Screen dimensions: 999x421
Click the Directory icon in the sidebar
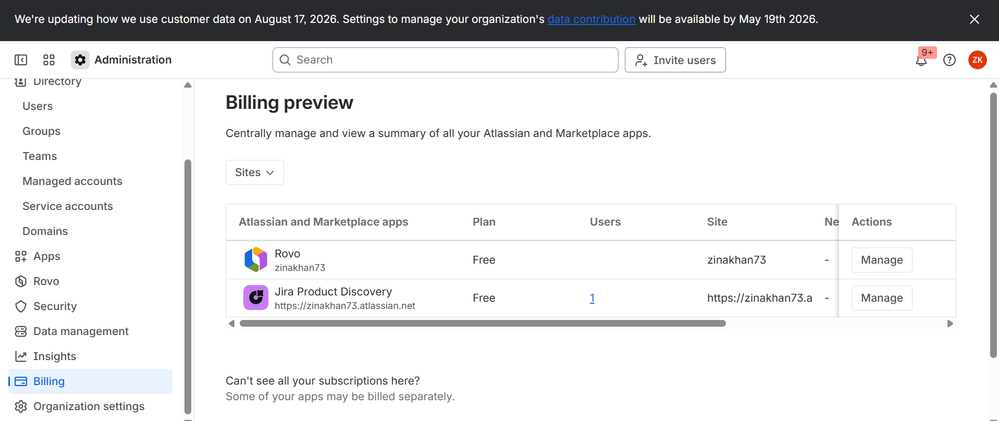point(21,82)
